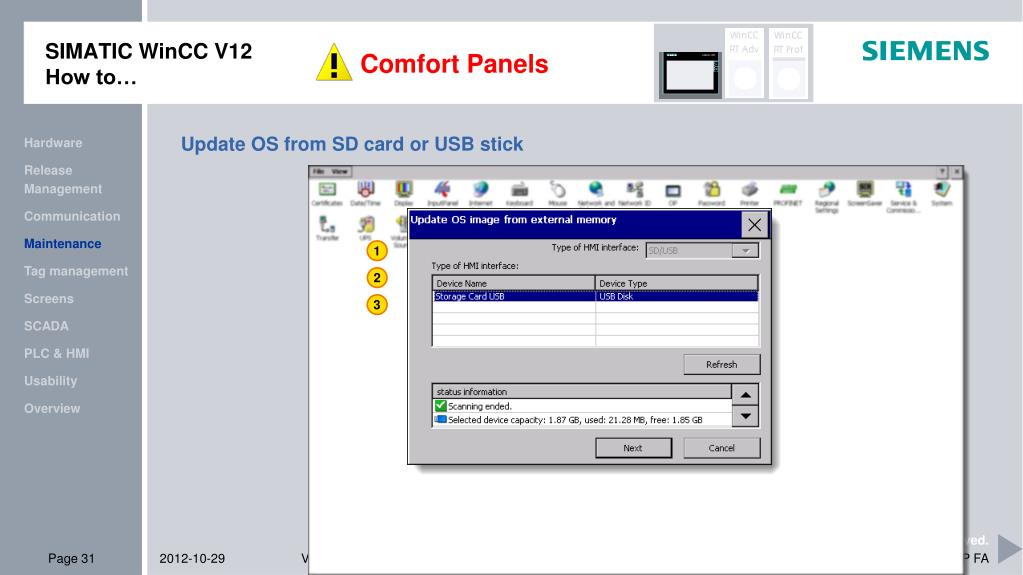Open the View menu in control panel

point(340,172)
